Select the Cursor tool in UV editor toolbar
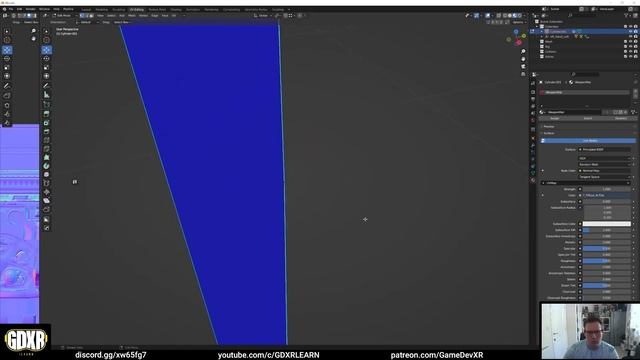The height and width of the screenshot is (360, 640). [7, 40]
